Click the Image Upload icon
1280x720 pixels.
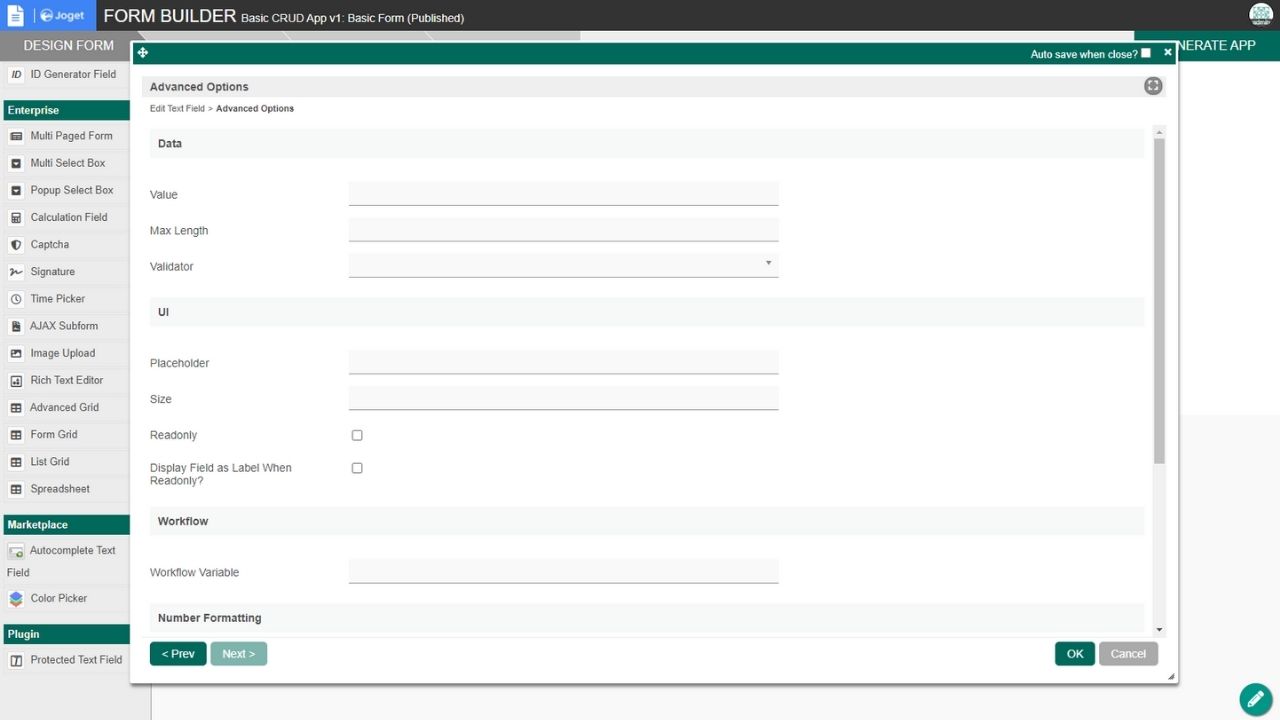[x=16, y=354]
